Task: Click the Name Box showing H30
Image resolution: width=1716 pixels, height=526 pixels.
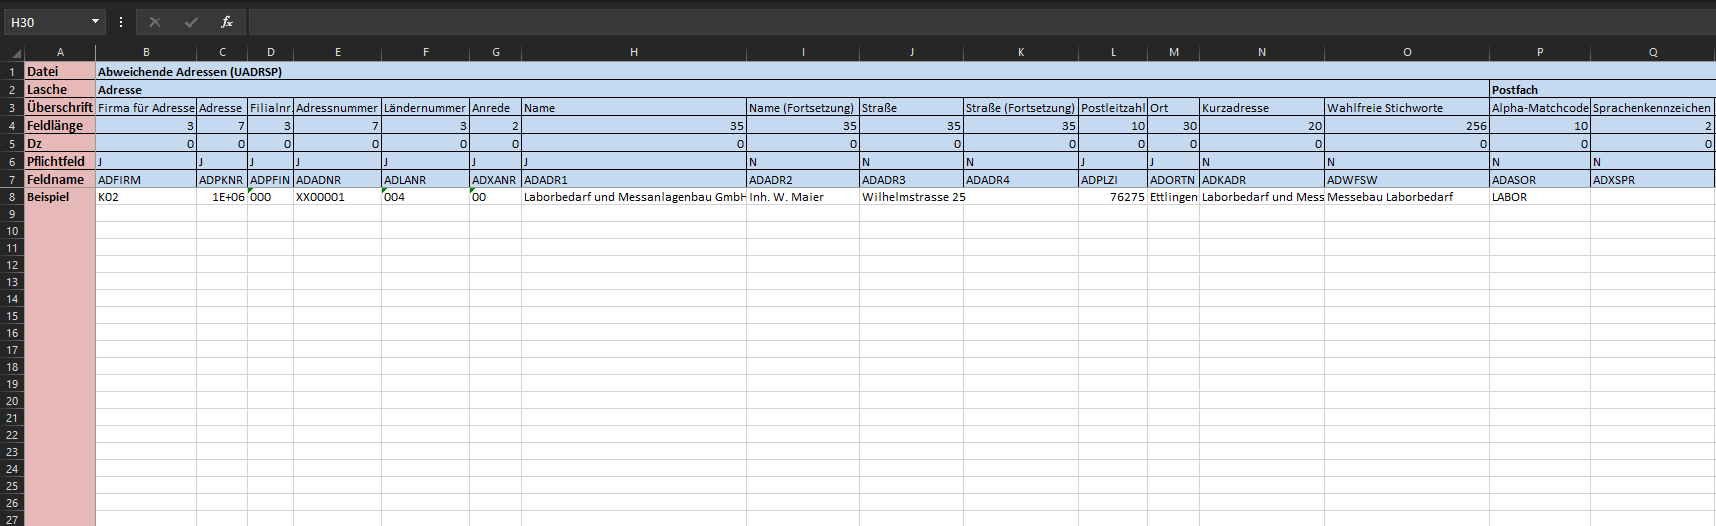Action: click(46, 22)
